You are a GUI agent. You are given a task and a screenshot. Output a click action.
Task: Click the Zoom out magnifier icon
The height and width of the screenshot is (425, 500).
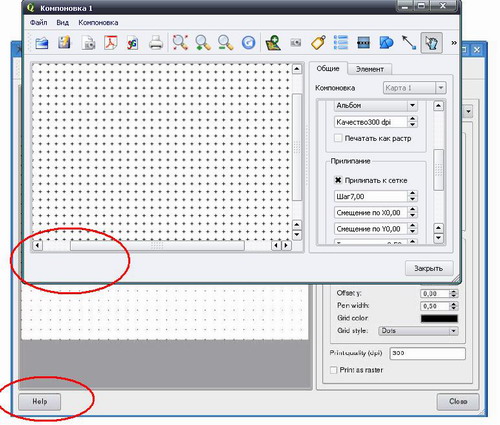point(226,43)
